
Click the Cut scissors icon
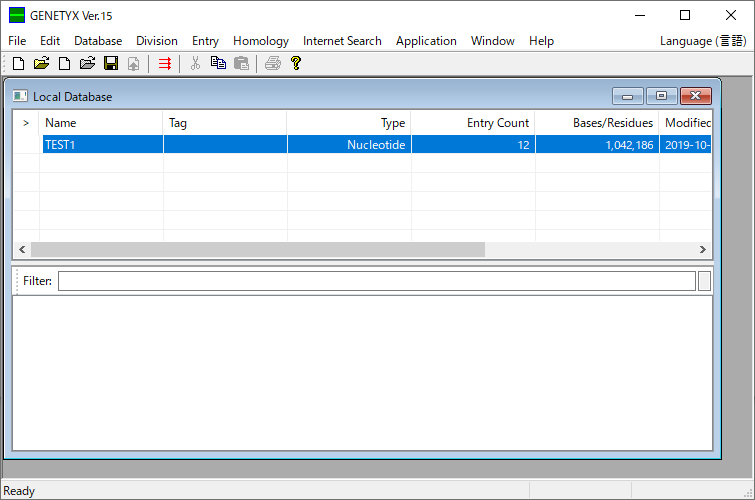[195, 63]
